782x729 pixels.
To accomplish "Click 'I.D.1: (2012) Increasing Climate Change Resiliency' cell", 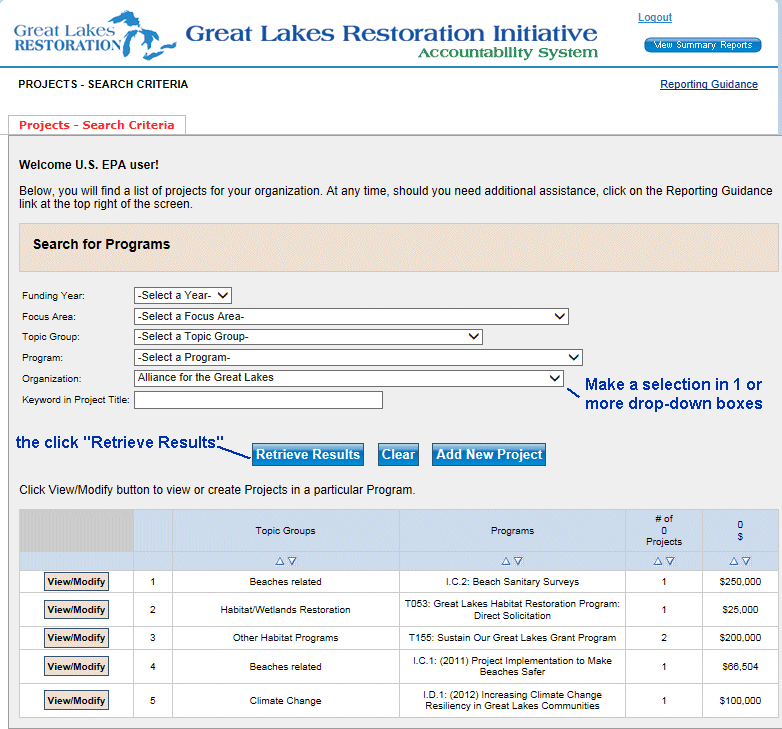I will pos(512,700).
